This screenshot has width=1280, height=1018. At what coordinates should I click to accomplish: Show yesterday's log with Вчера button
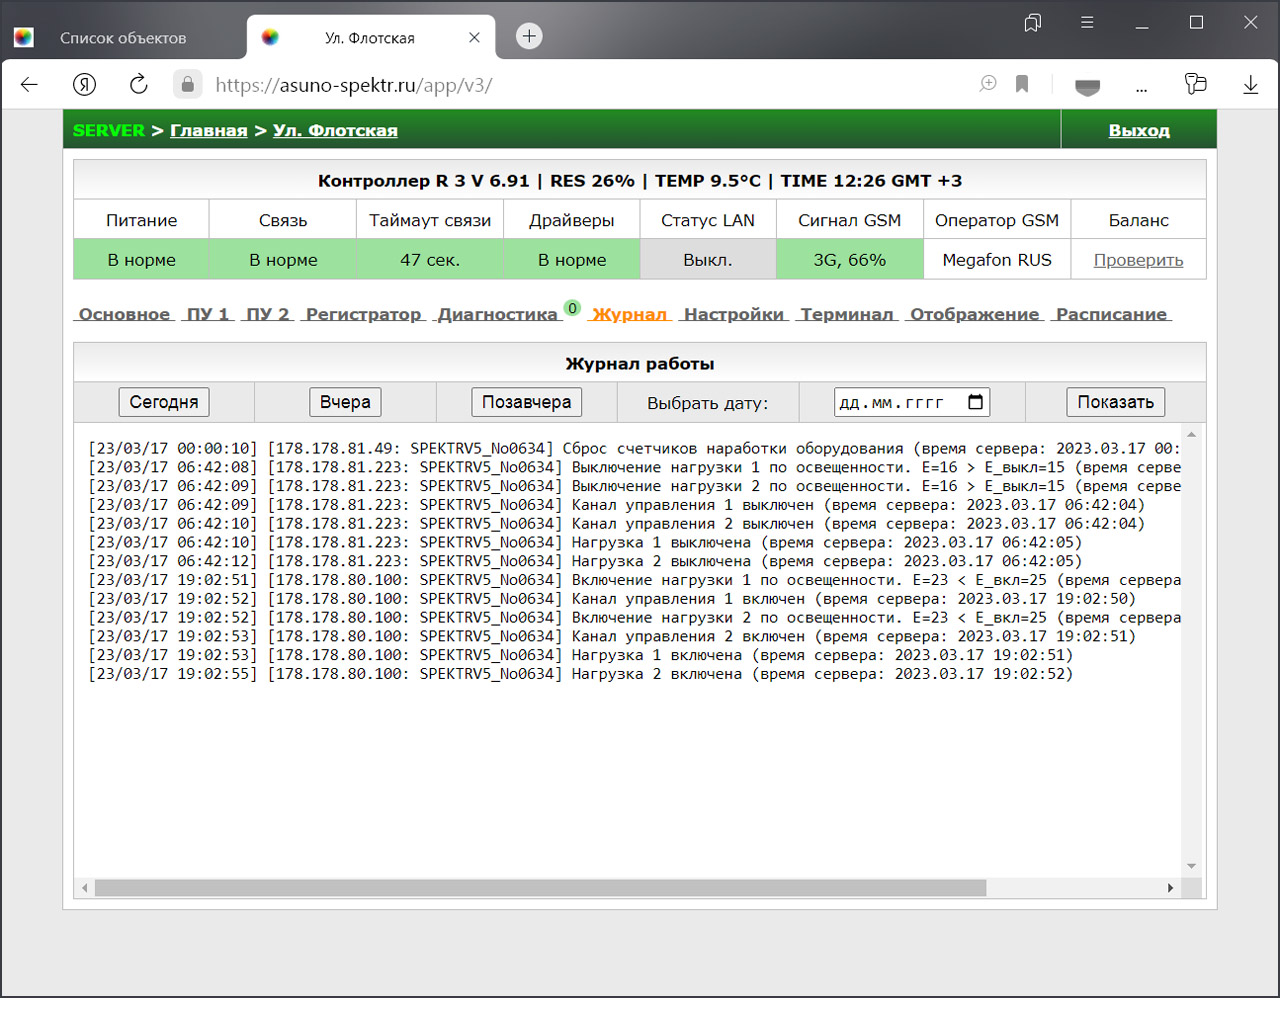(x=345, y=402)
